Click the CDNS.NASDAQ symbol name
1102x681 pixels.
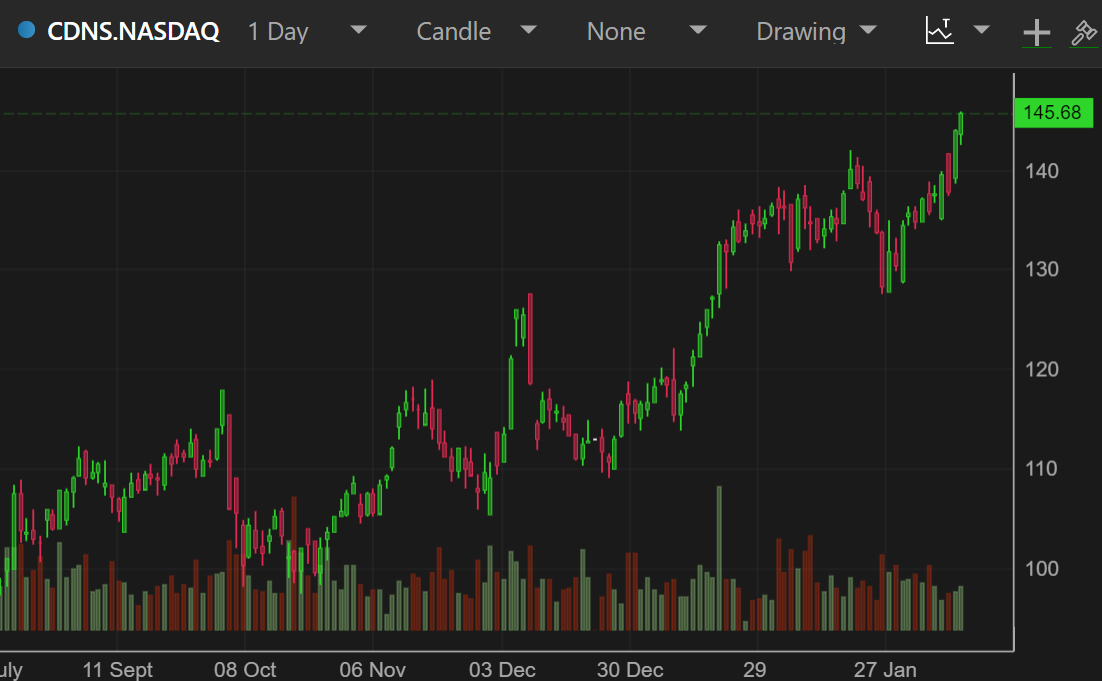(x=133, y=31)
